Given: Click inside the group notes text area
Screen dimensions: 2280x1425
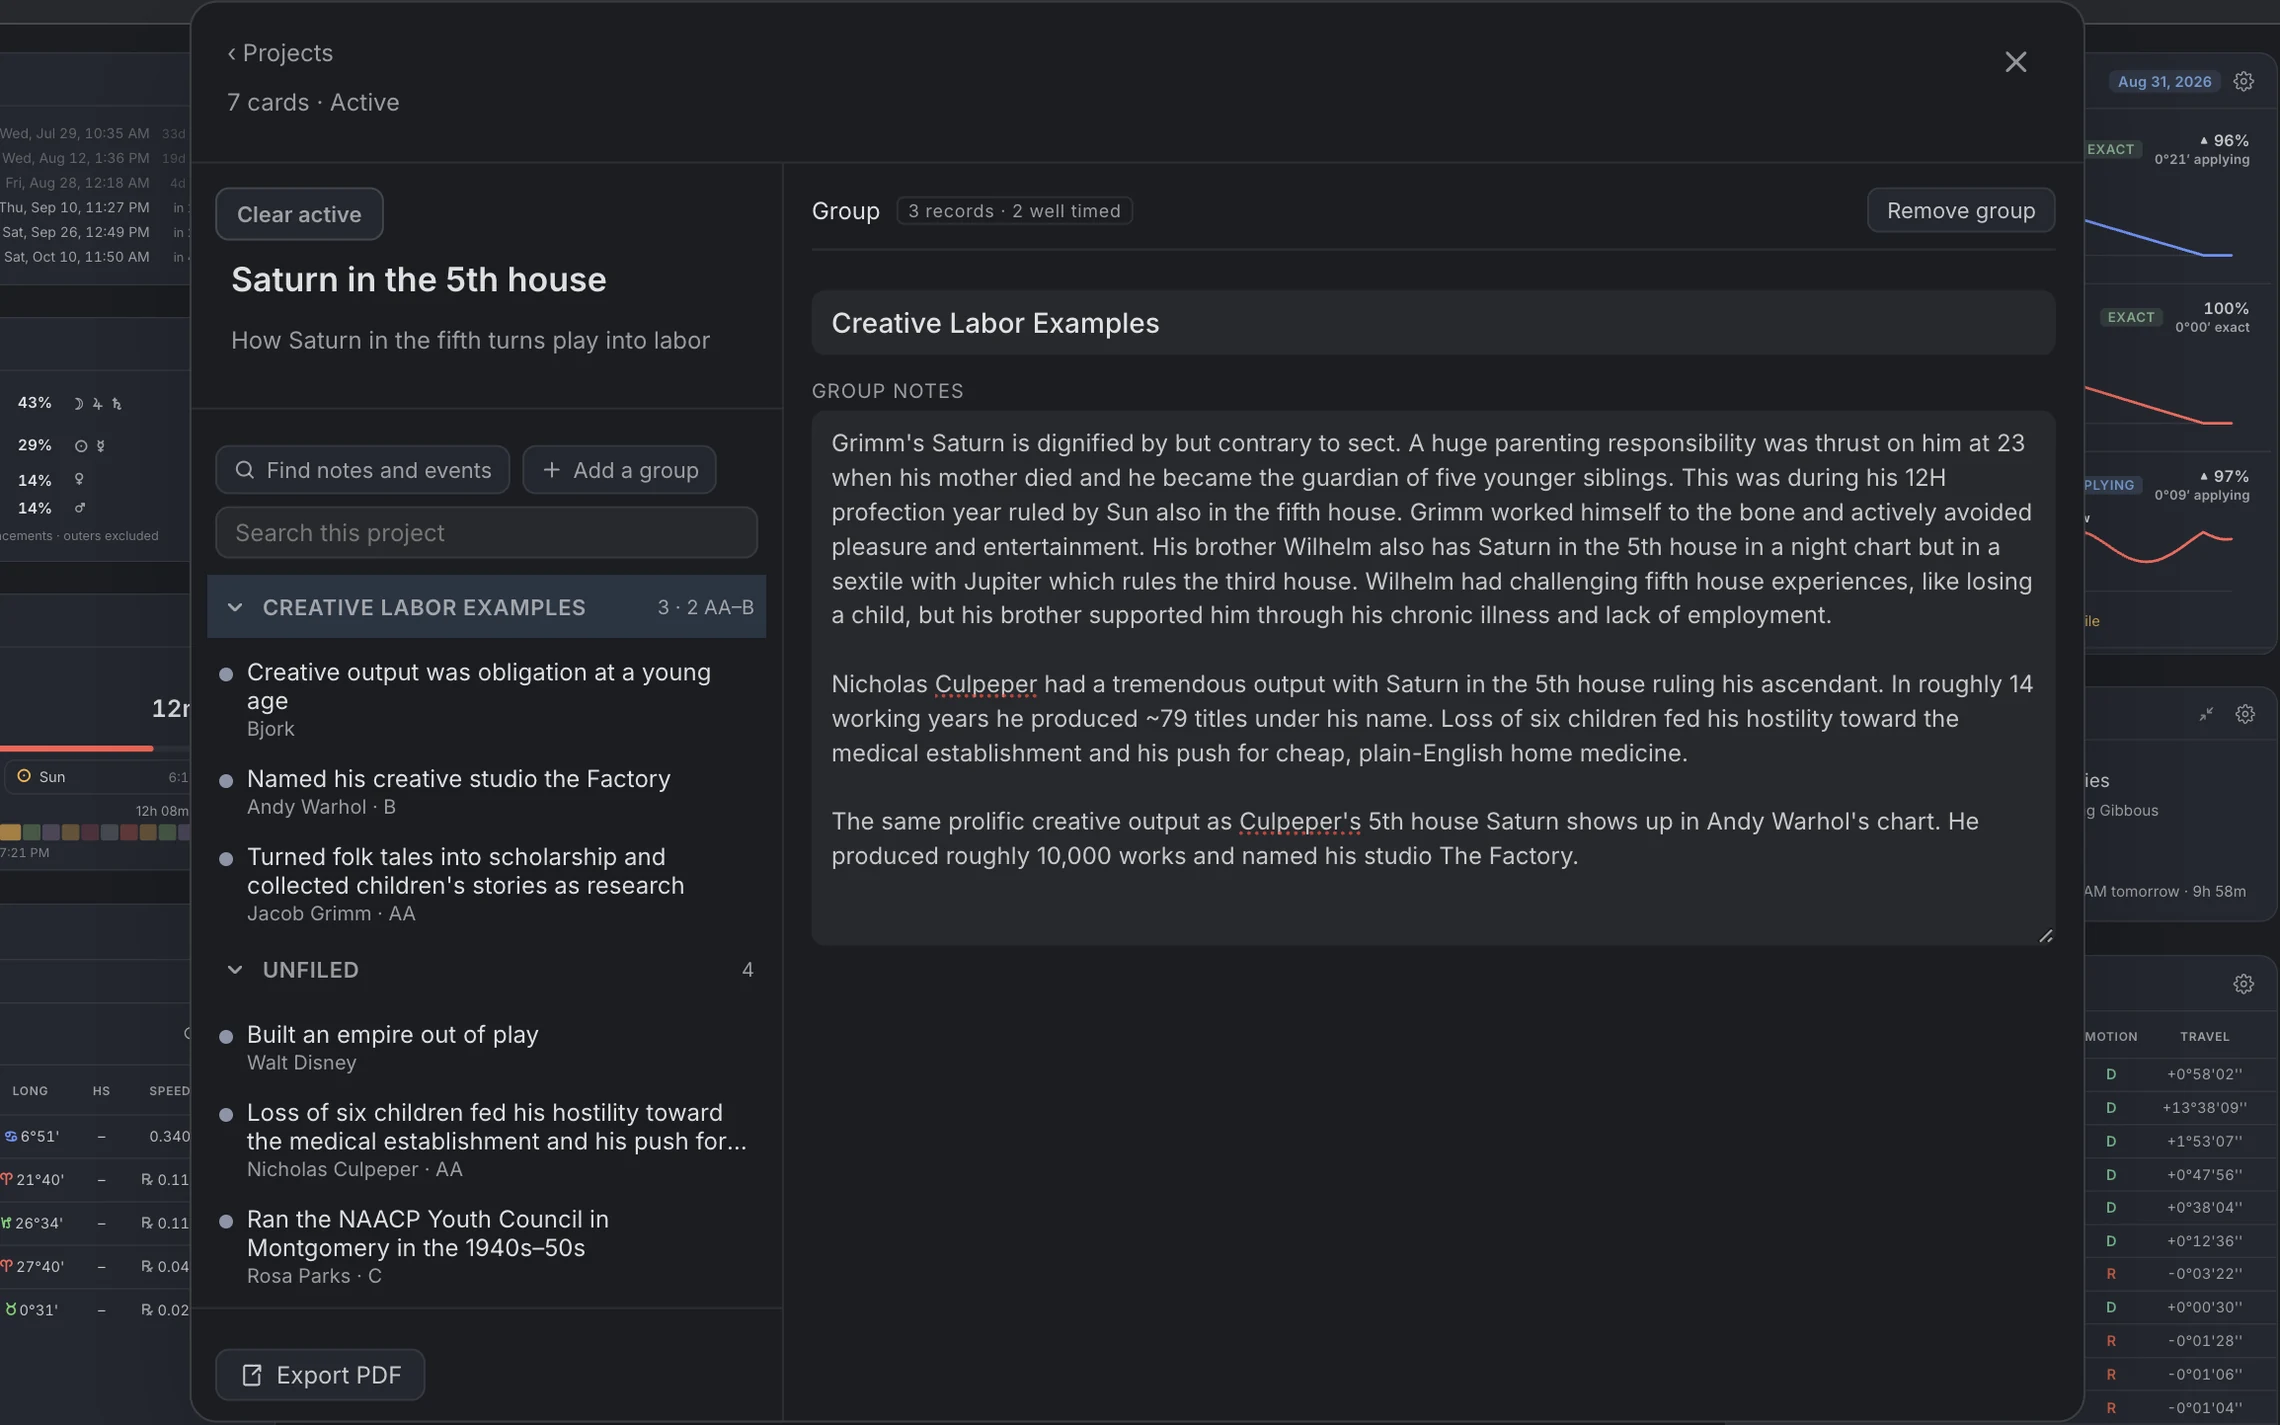Looking at the screenshot, I should [x=1432, y=677].
